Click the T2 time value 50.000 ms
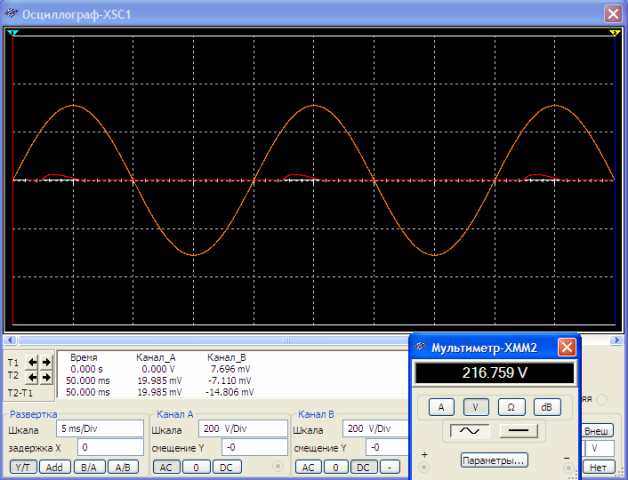Screen dimensions: 628x480 pos(88,381)
